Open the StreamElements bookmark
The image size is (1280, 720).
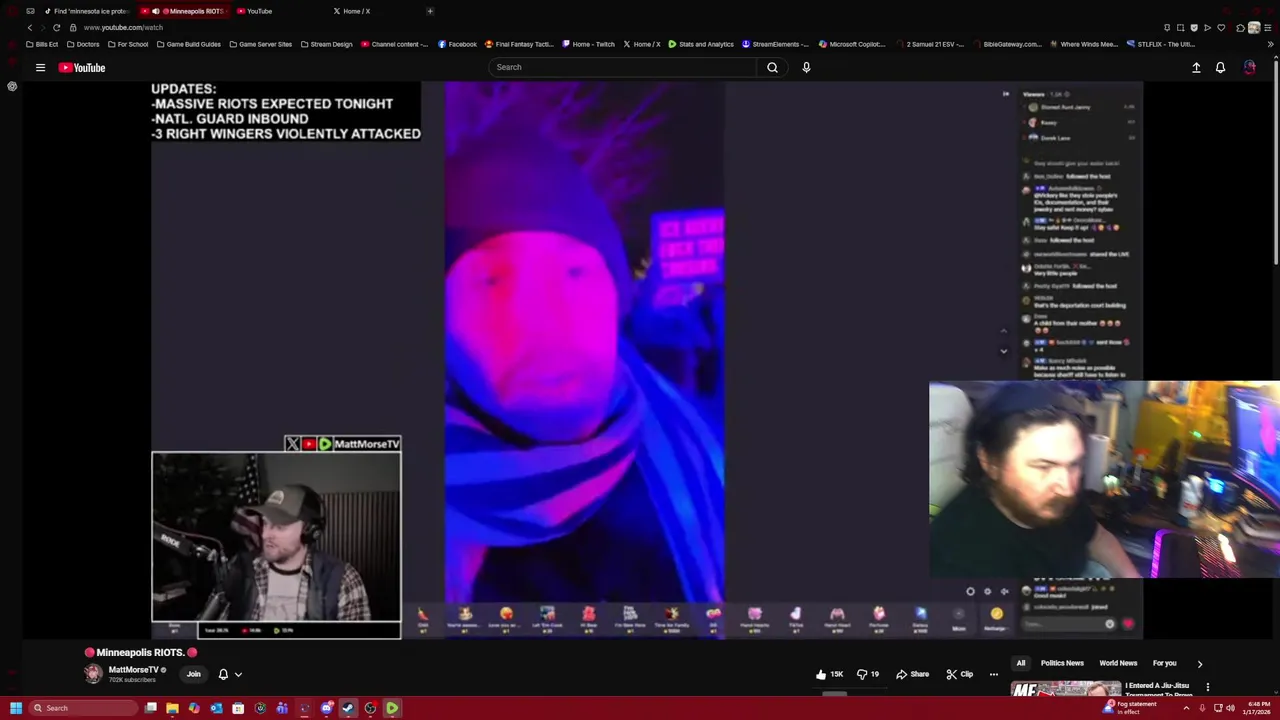click(775, 44)
